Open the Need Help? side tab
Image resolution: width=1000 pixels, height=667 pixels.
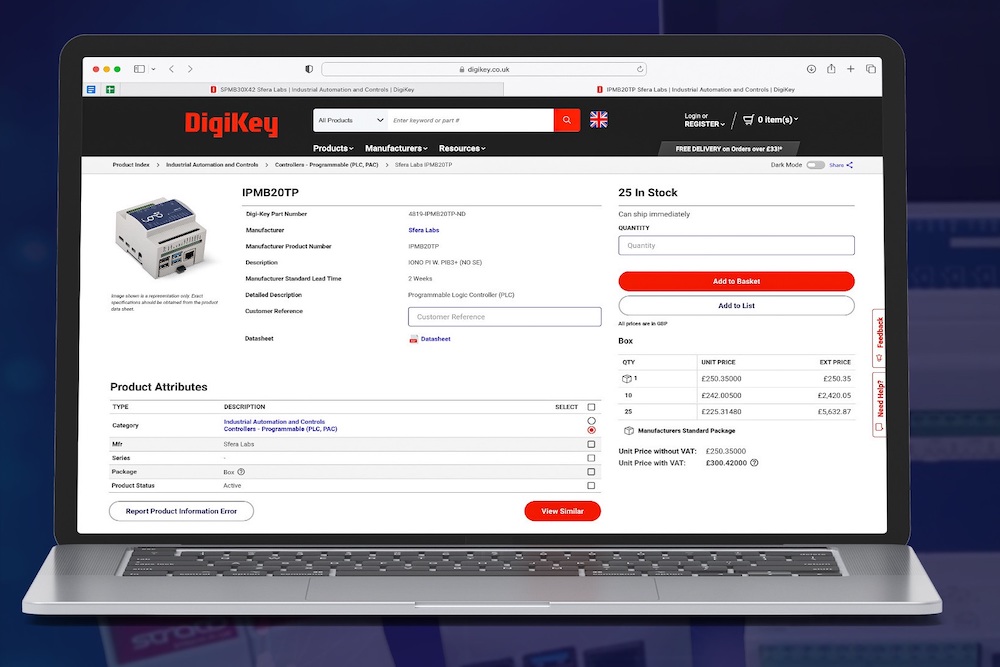click(879, 405)
